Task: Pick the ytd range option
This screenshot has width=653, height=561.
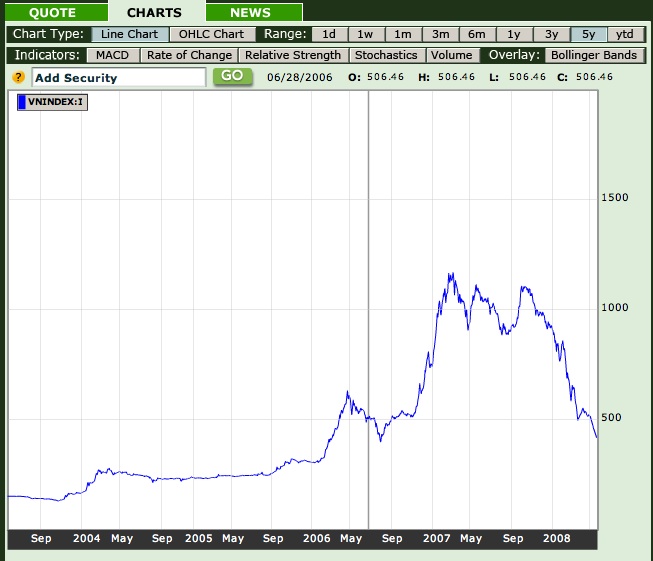Action: 625,34
